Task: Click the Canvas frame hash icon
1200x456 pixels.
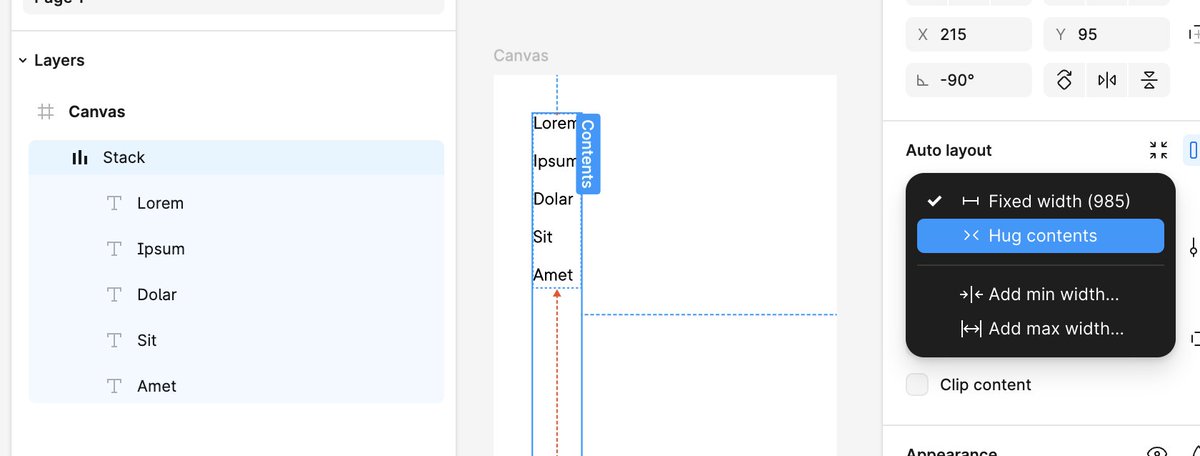Action: tap(45, 112)
